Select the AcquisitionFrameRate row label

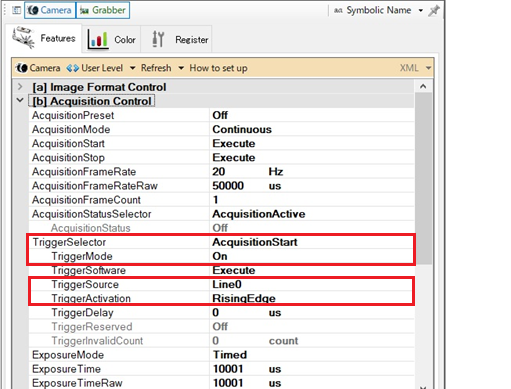(84, 172)
